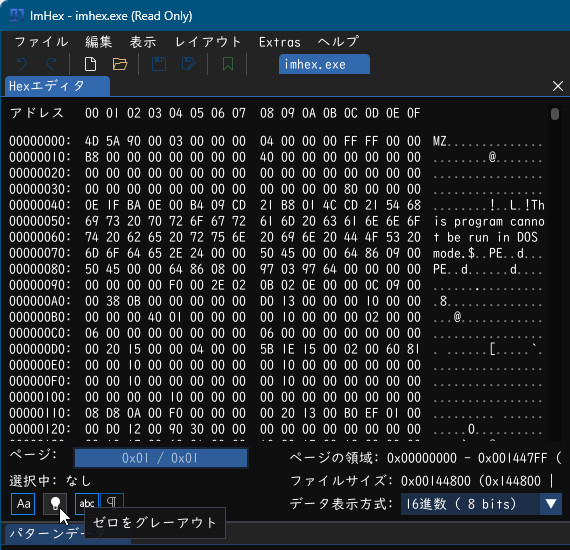Click ASCII text 'mode.$..PE..d...'
Screen dimensions: 570x550
coord(487,253)
